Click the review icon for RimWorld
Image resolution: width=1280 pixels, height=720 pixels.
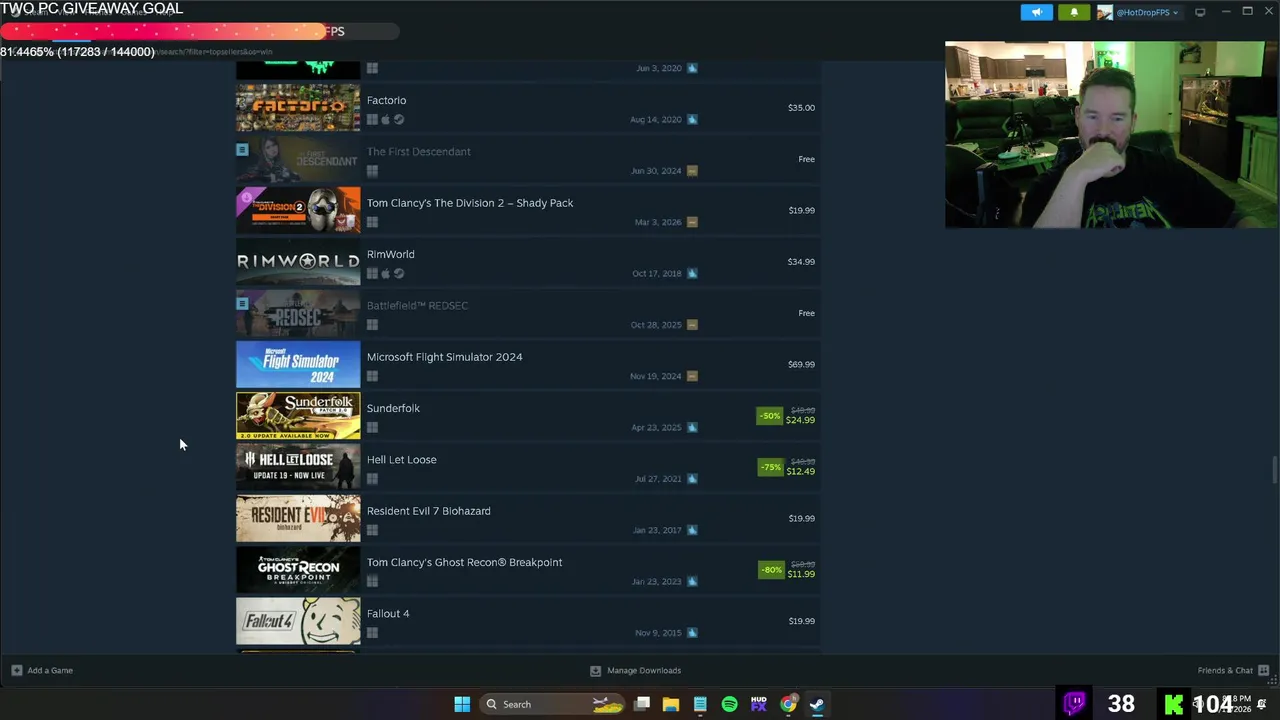click(692, 273)
